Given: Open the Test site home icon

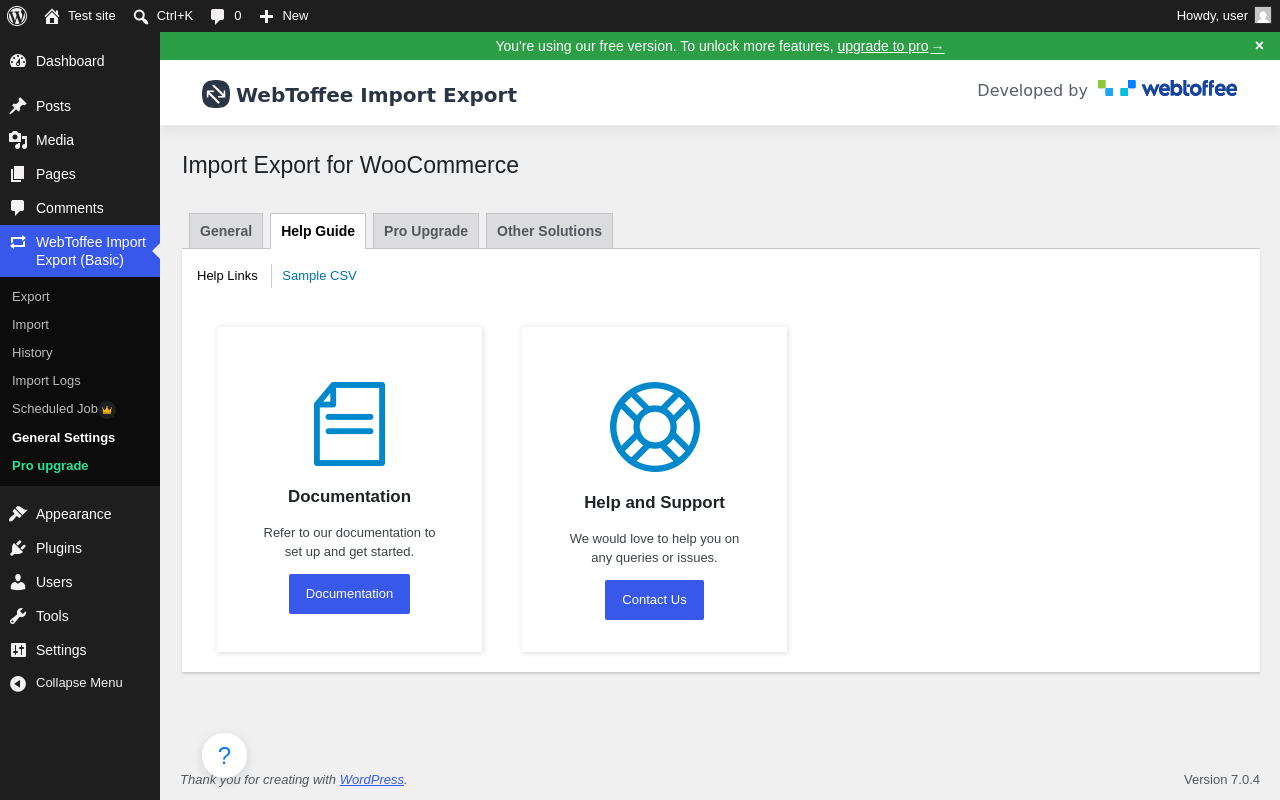Looking at the screenshot, I should pos(52,16).
